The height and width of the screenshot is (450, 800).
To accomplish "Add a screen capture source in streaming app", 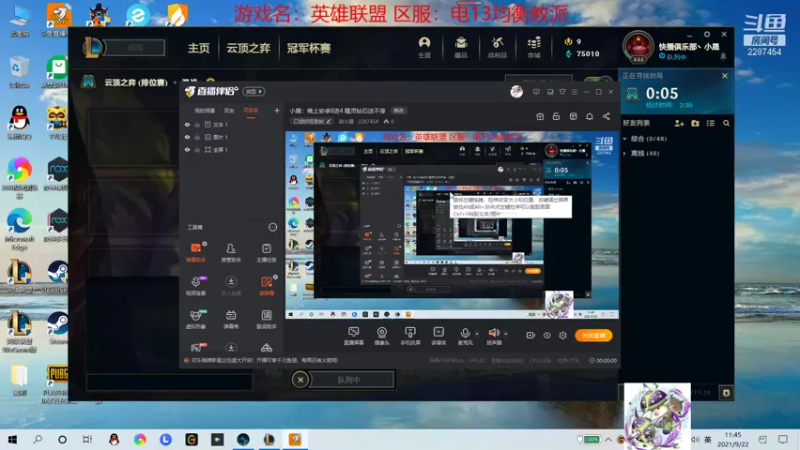I will (354, 336).
